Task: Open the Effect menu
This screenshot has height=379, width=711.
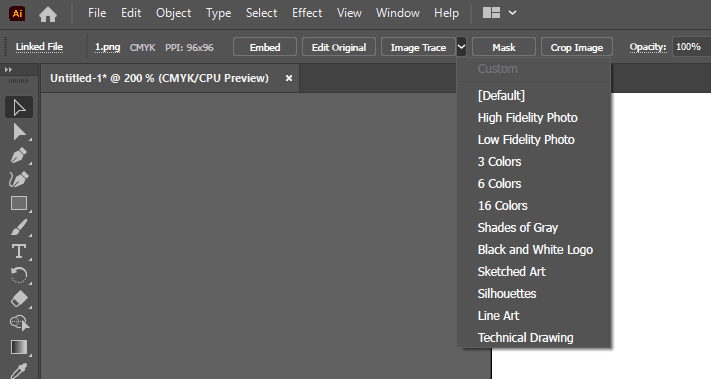Action: point(307,13)
